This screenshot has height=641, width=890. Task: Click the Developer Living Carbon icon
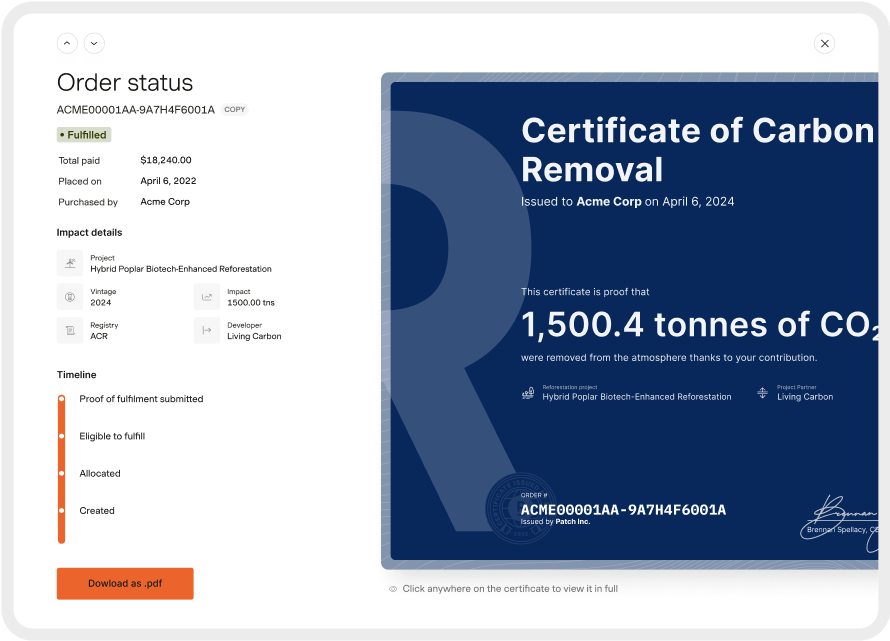[x=207, y=330]
